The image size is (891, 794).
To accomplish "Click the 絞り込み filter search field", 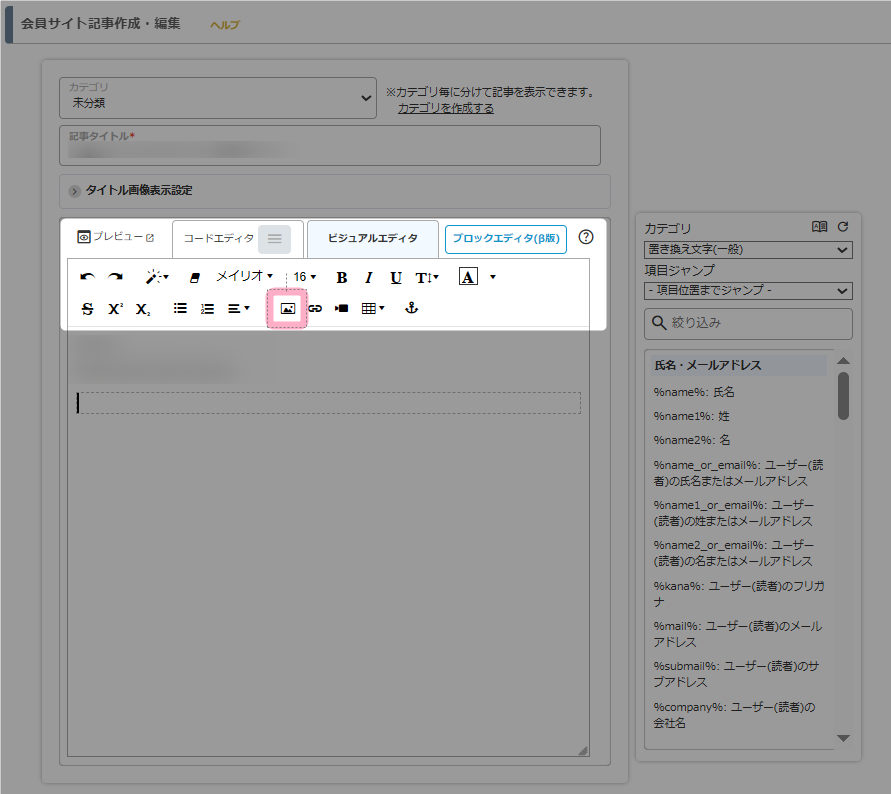I will [x=748, y=323].
